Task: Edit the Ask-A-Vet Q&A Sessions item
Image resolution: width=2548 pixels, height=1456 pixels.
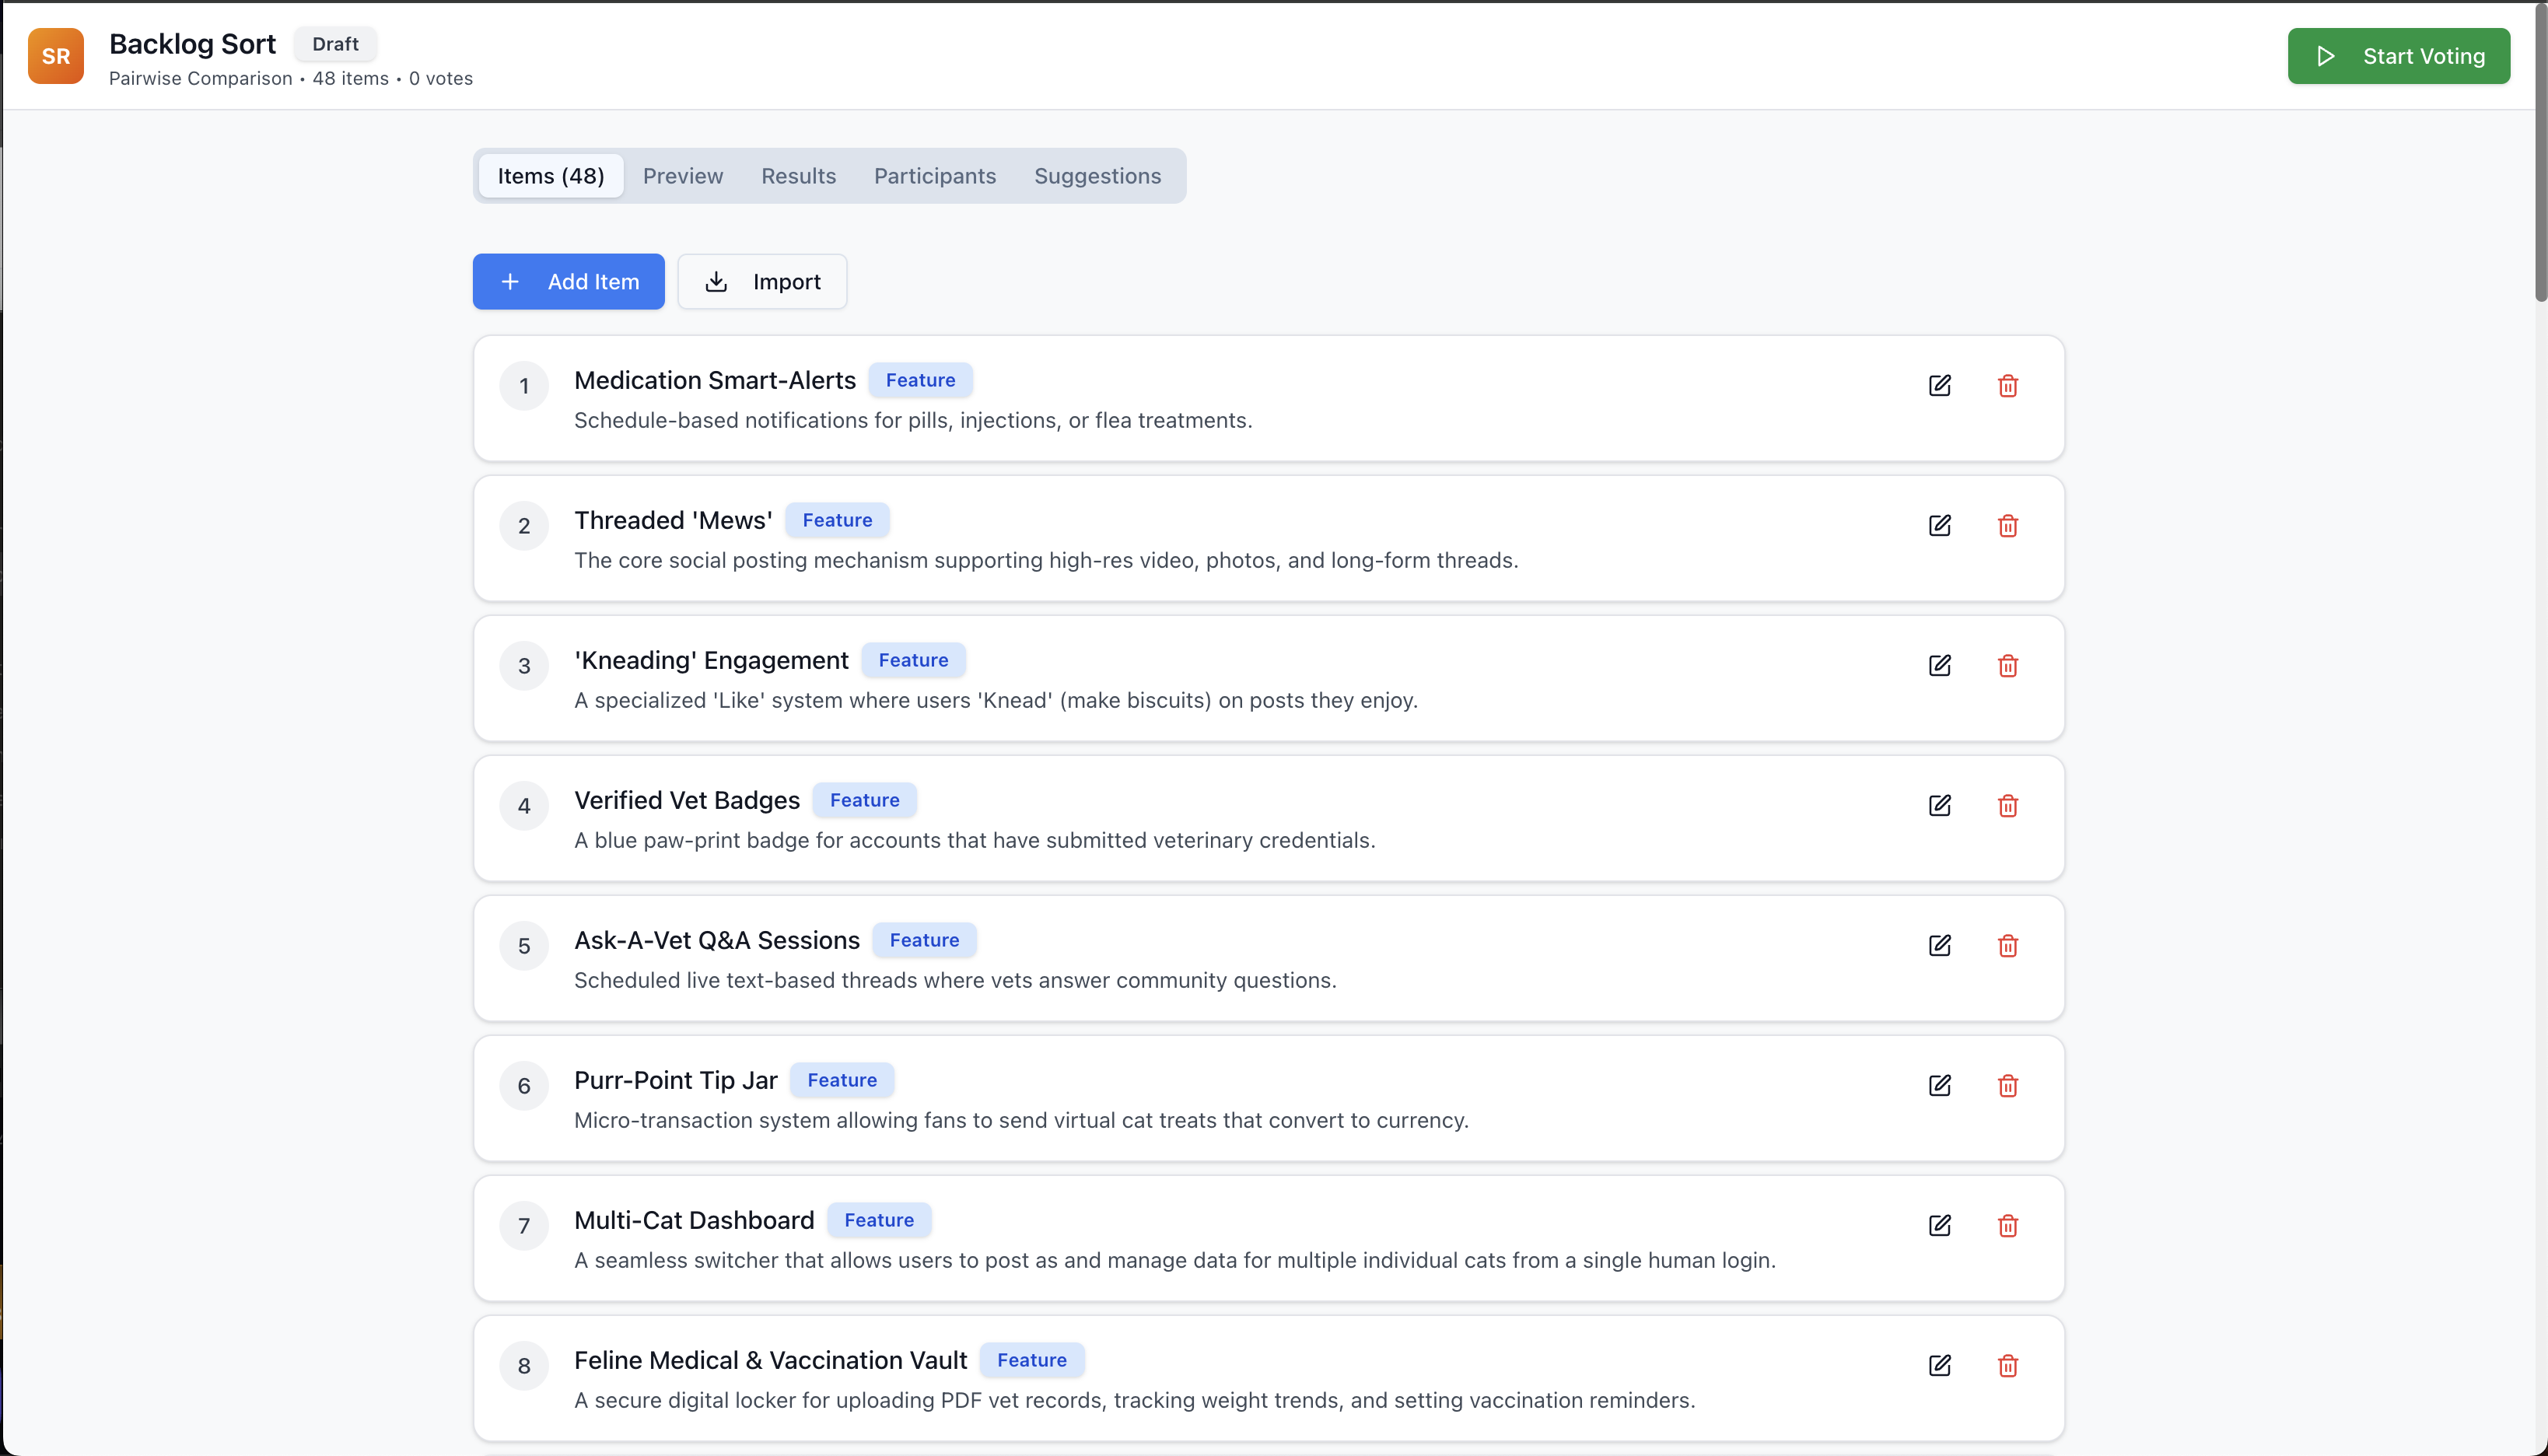Action: (1939, 946)
